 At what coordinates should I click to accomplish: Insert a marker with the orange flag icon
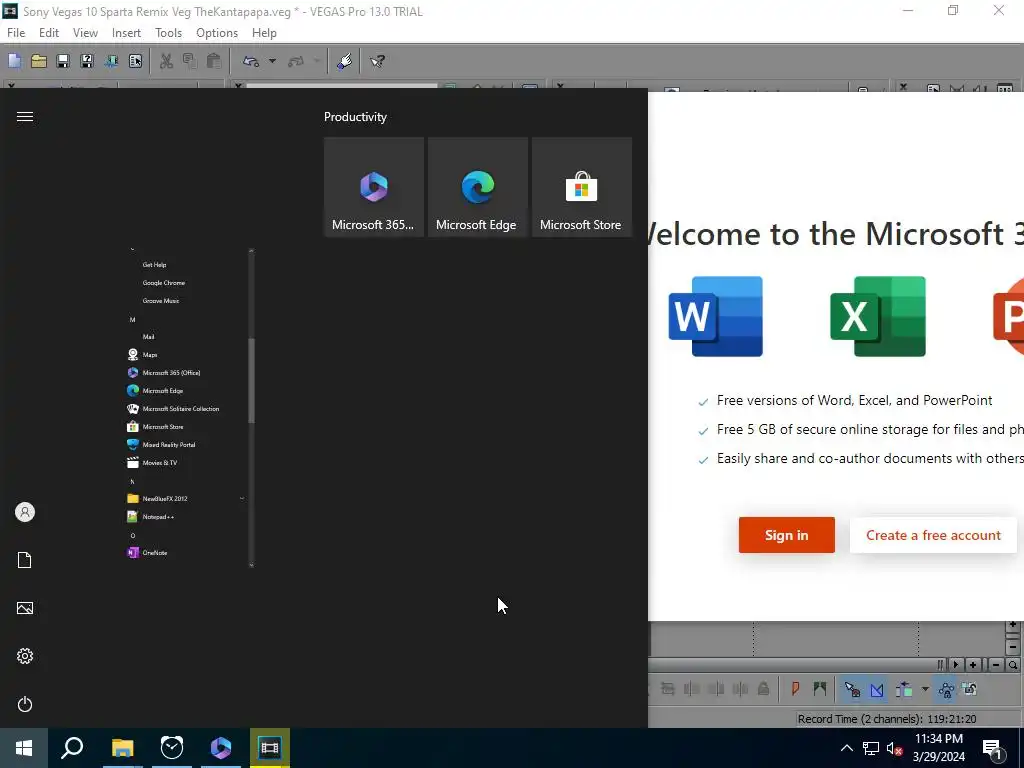pos(795,689)
